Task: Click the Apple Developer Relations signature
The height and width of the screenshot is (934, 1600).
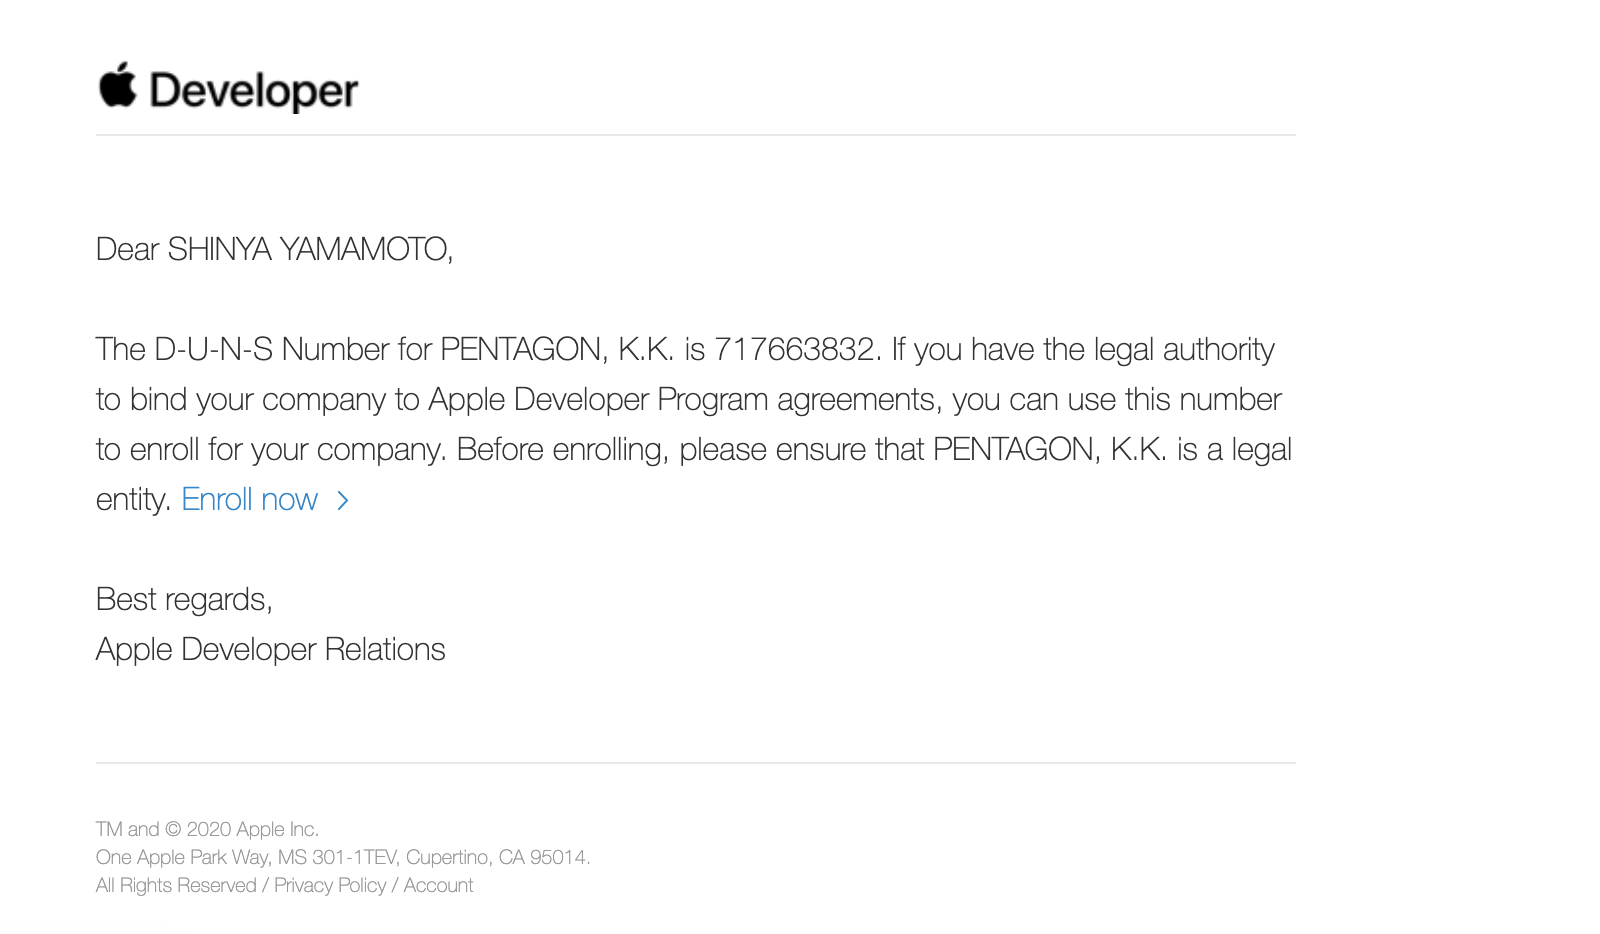Action: pyautogui.click(x=270, y=649)
